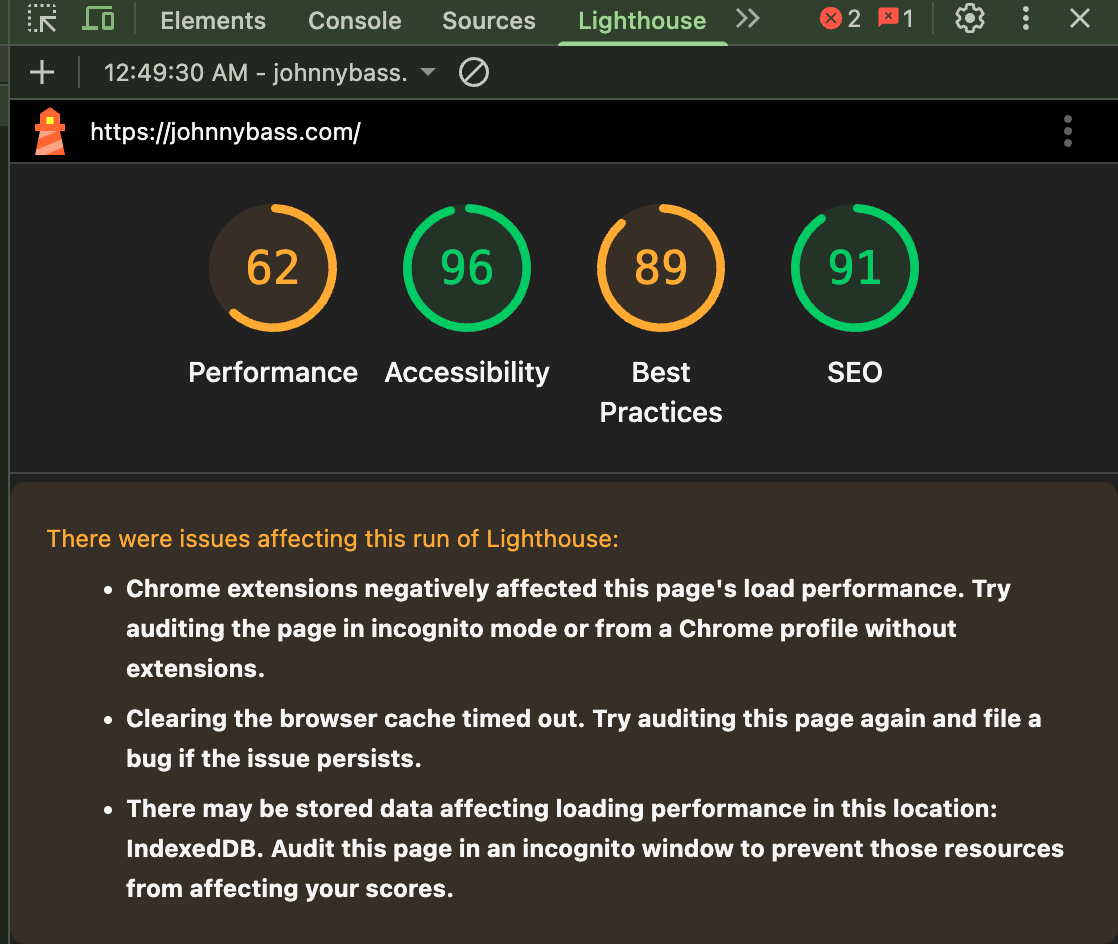Toggle the device toolbar emulation icon
This screenshot has width=1118, height=944.
[x=98, y=19]
